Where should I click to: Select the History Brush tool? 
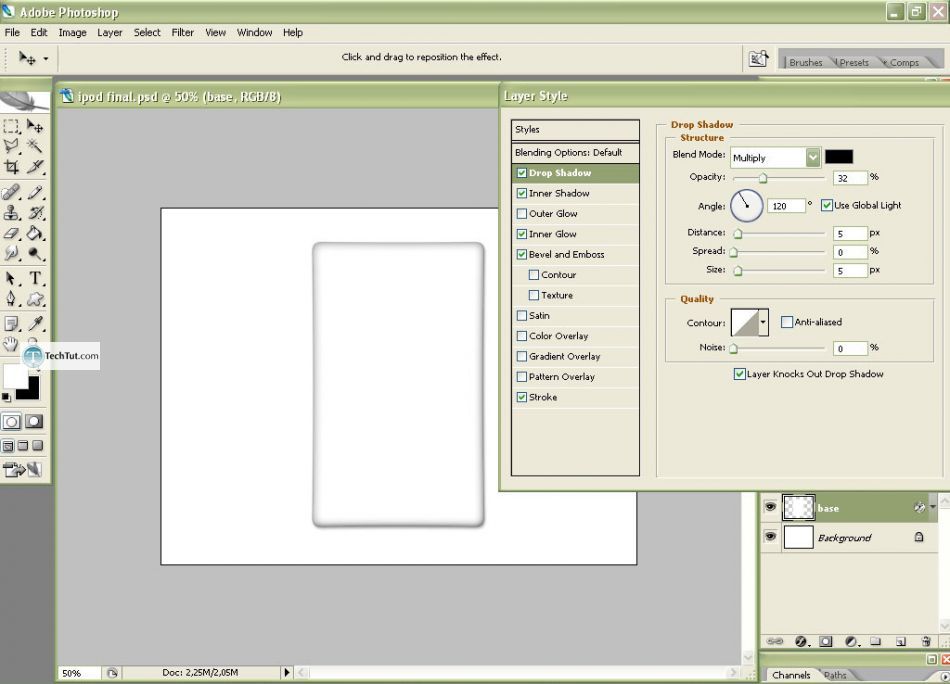point(35,213)
